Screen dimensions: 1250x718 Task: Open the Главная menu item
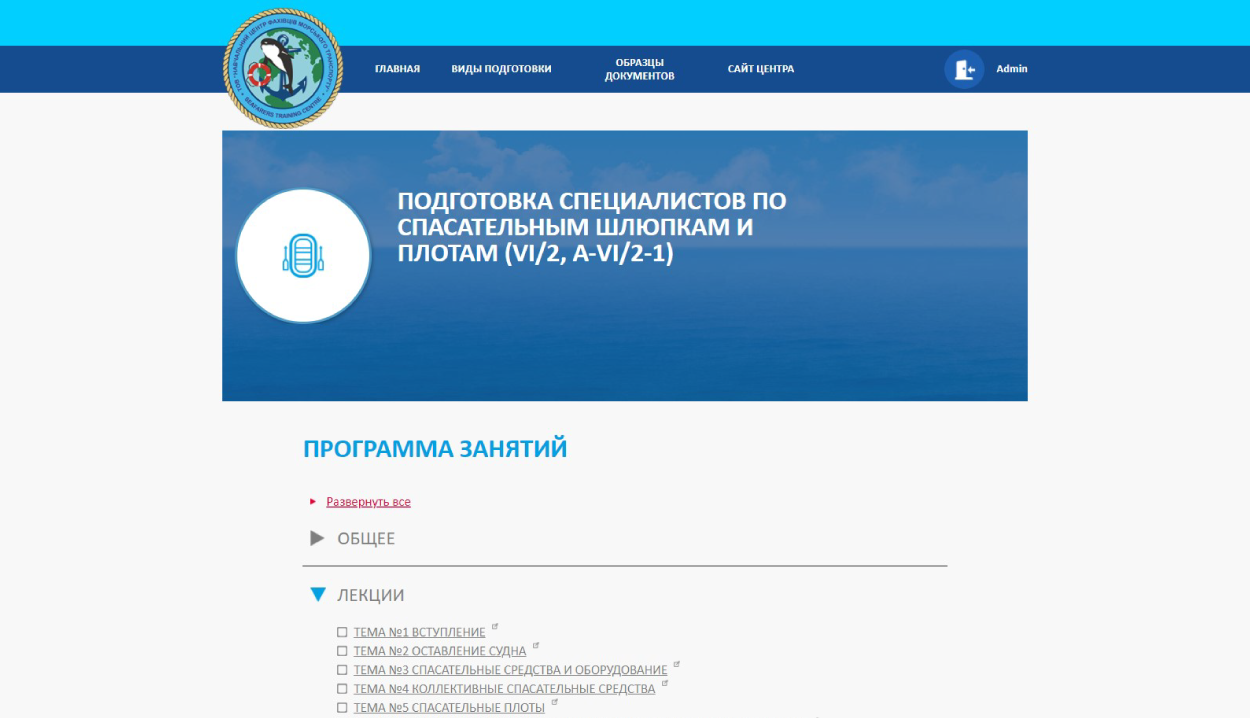coord(397,69)
